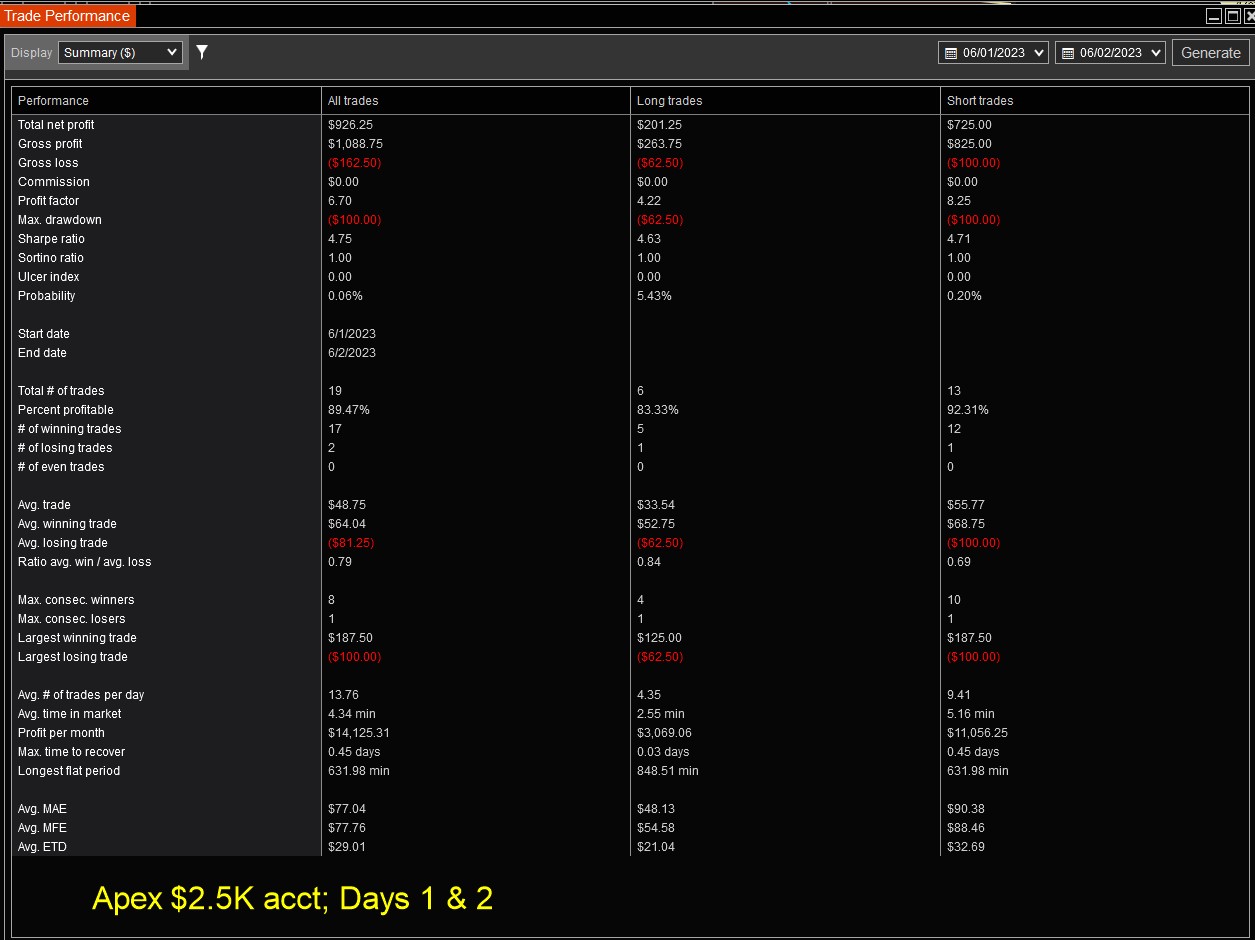Select Long trades largest winning trade $125.00
This screenshot has width=1255, height=940.
click(x=659, y=638)
